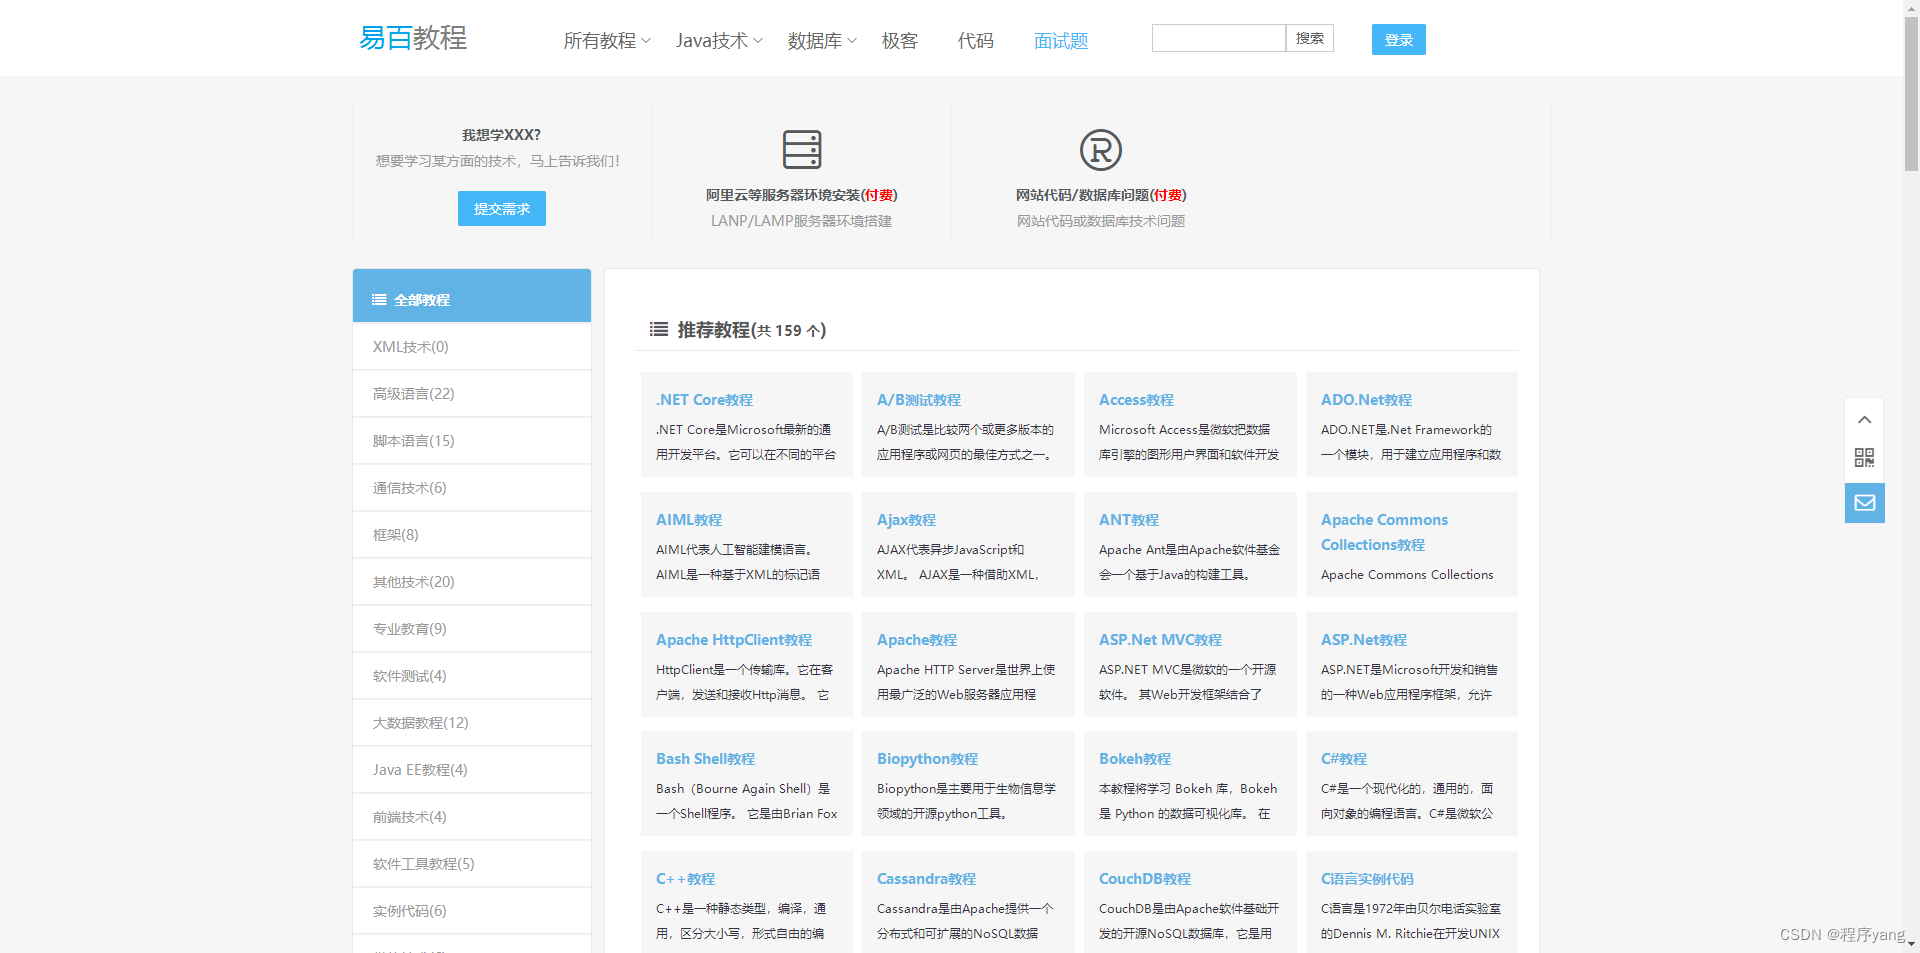The image size is (1920, 953).
Task: Click the server stack icon
Action: (x=801, y=149)
